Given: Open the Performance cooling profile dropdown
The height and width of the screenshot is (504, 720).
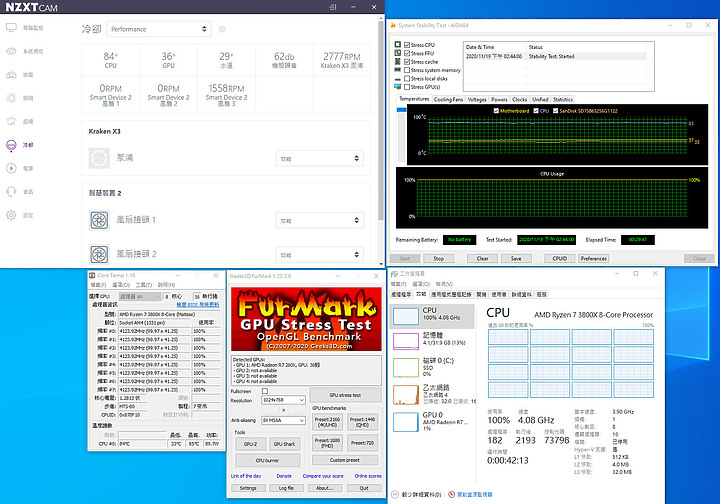Looking at the screenshot, I should point(159,29).
